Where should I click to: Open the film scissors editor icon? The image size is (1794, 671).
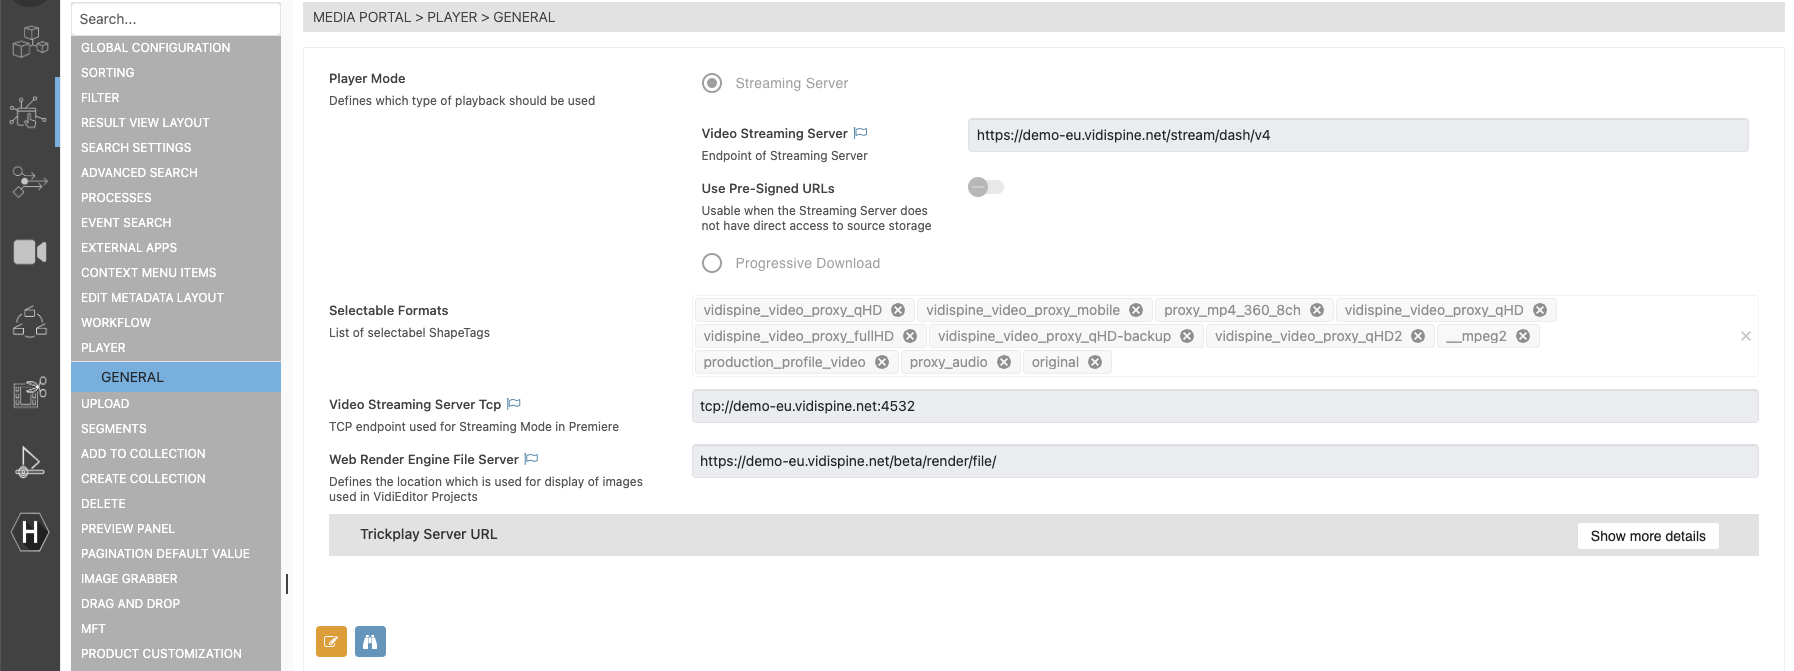[x=29, y=392]
